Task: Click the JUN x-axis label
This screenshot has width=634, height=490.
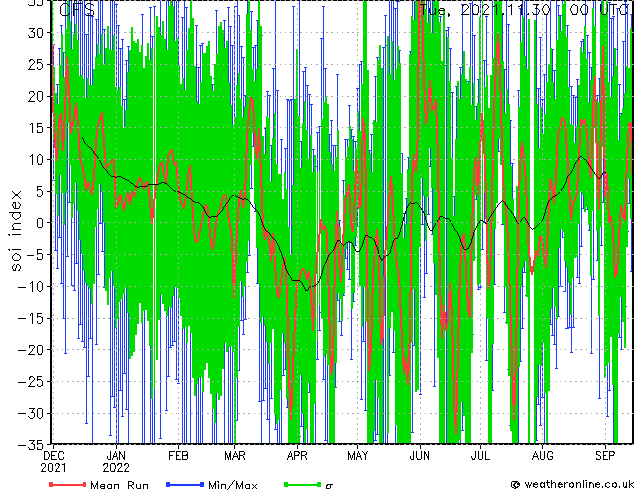Action: point(420,456)
